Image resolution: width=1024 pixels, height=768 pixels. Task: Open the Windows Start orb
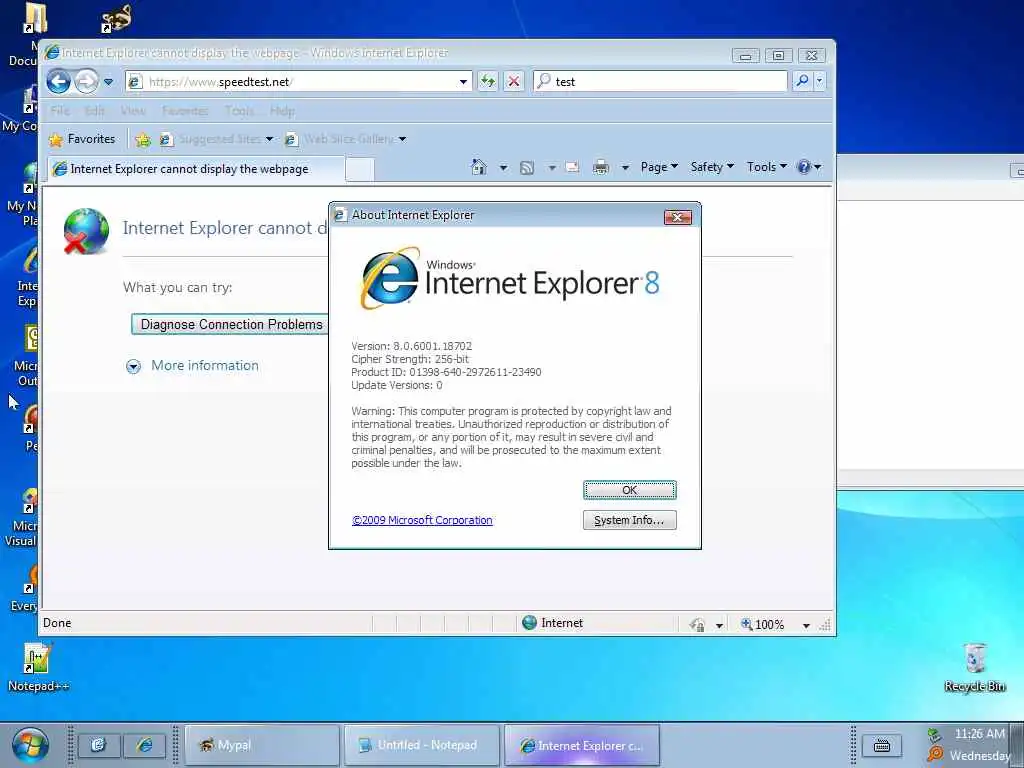[29, 745]
